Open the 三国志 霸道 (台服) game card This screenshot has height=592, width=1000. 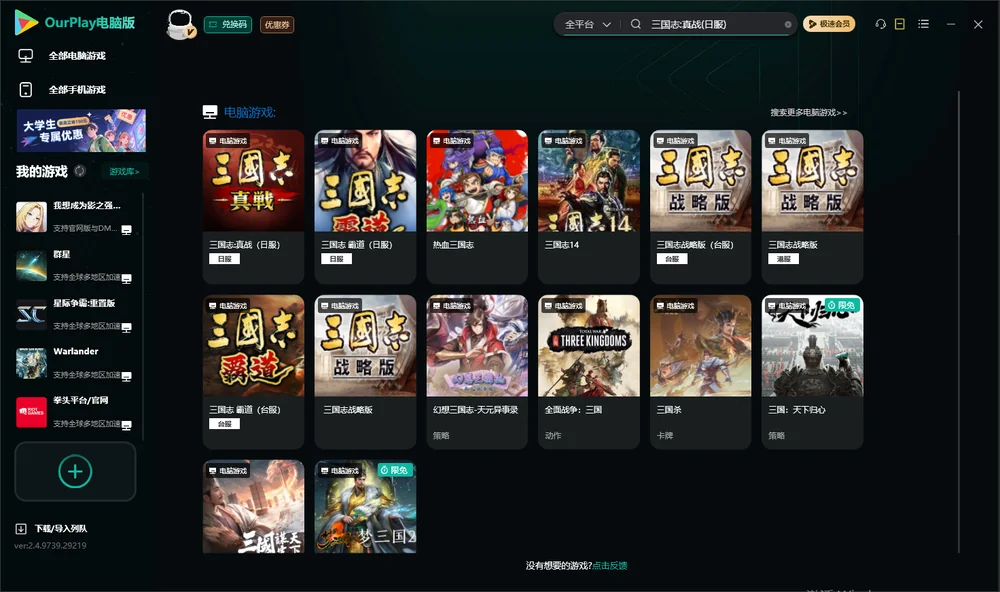[253, 372]
